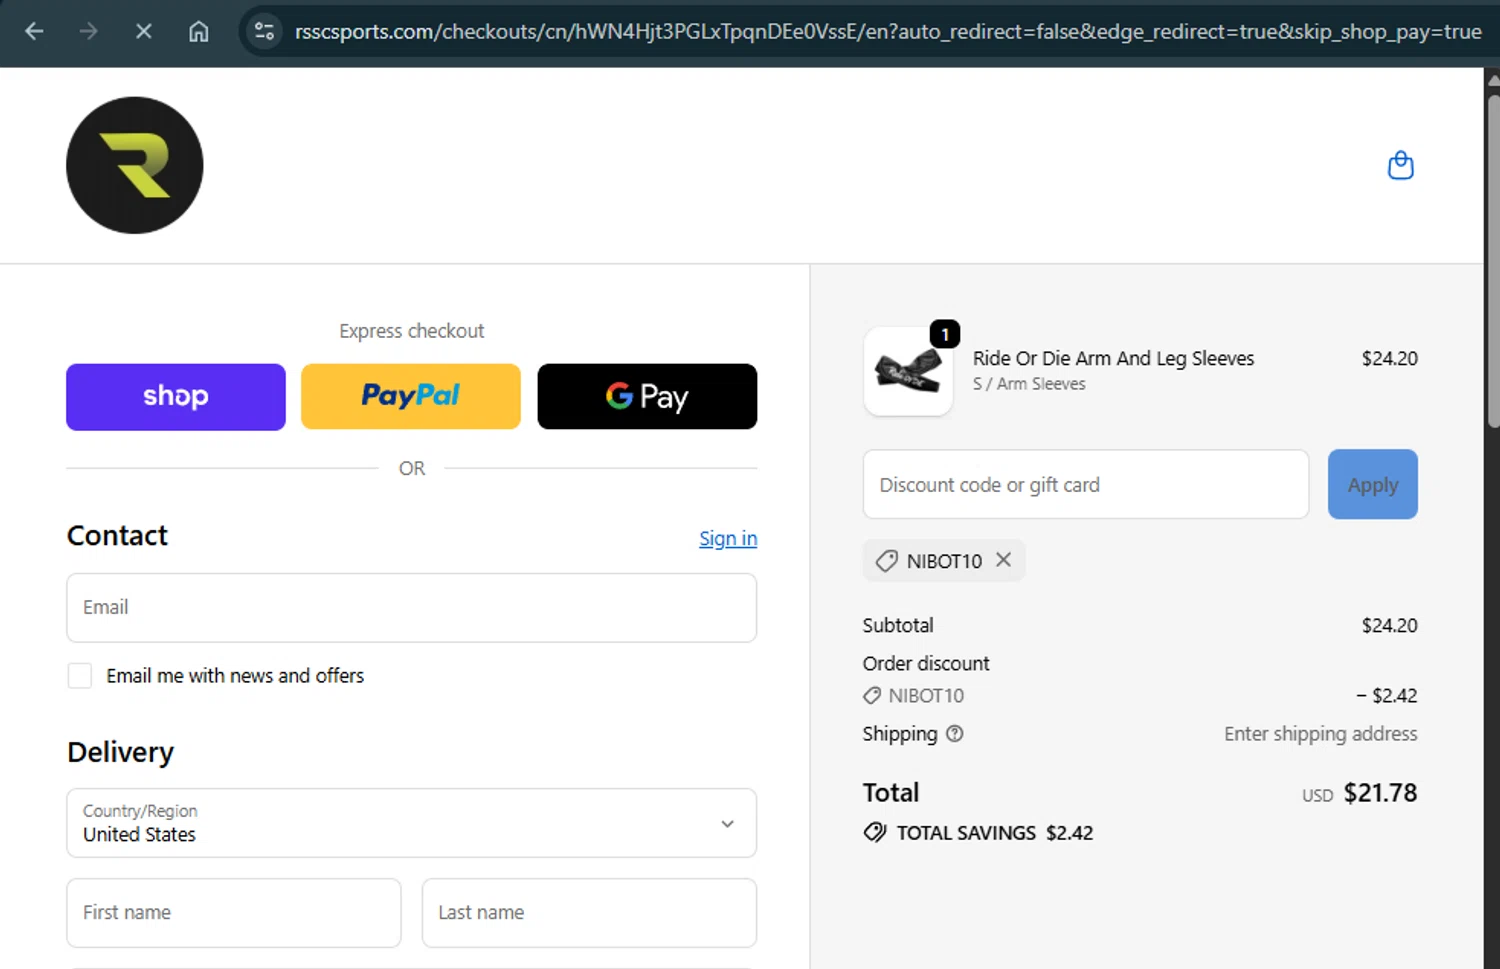Image resolution: width=1500 pixels, height=969 pixels.
Task: View site information icon in address bar
Action: 264,31
